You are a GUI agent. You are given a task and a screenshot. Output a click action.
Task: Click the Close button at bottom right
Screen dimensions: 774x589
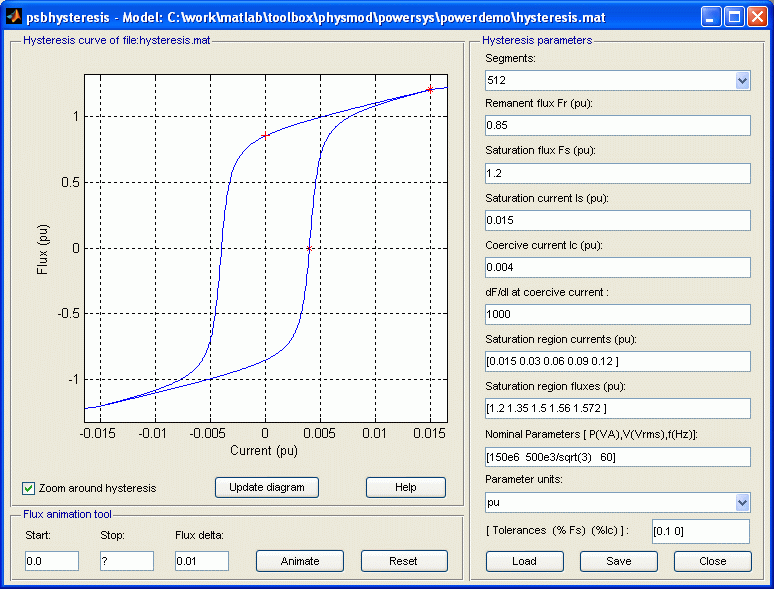[713, 561]
